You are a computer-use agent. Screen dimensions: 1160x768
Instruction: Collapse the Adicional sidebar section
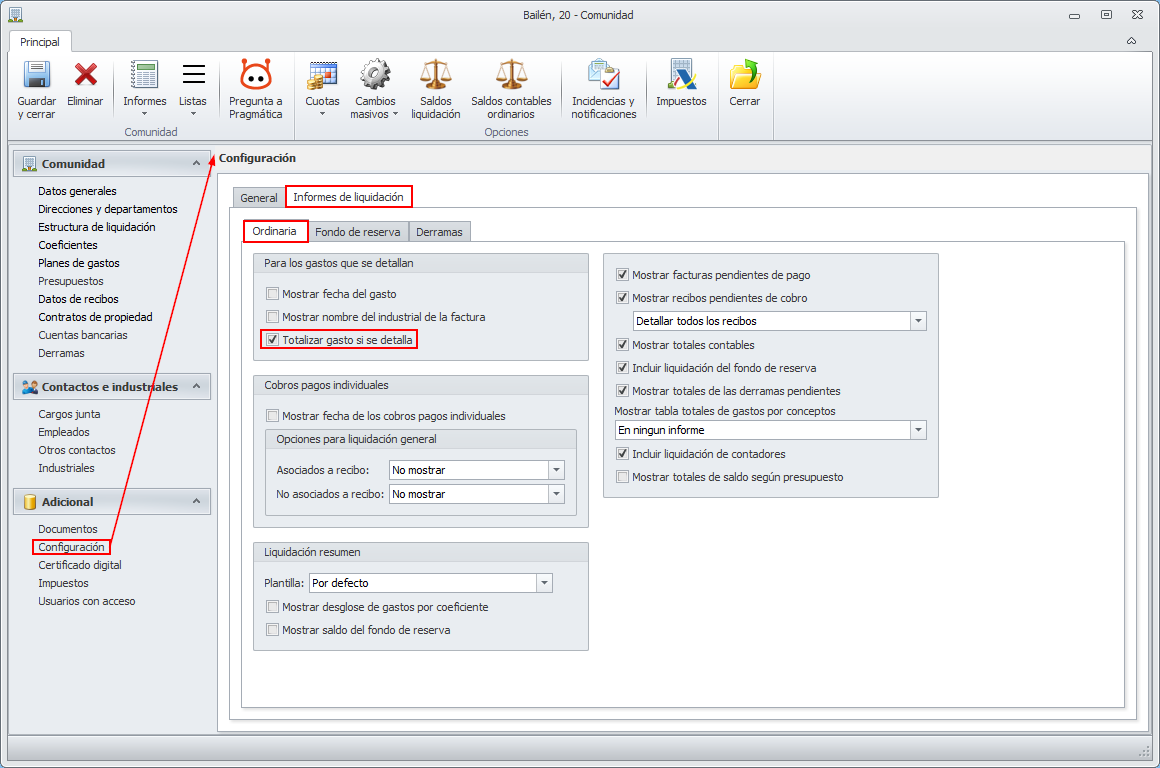[196, 501]
